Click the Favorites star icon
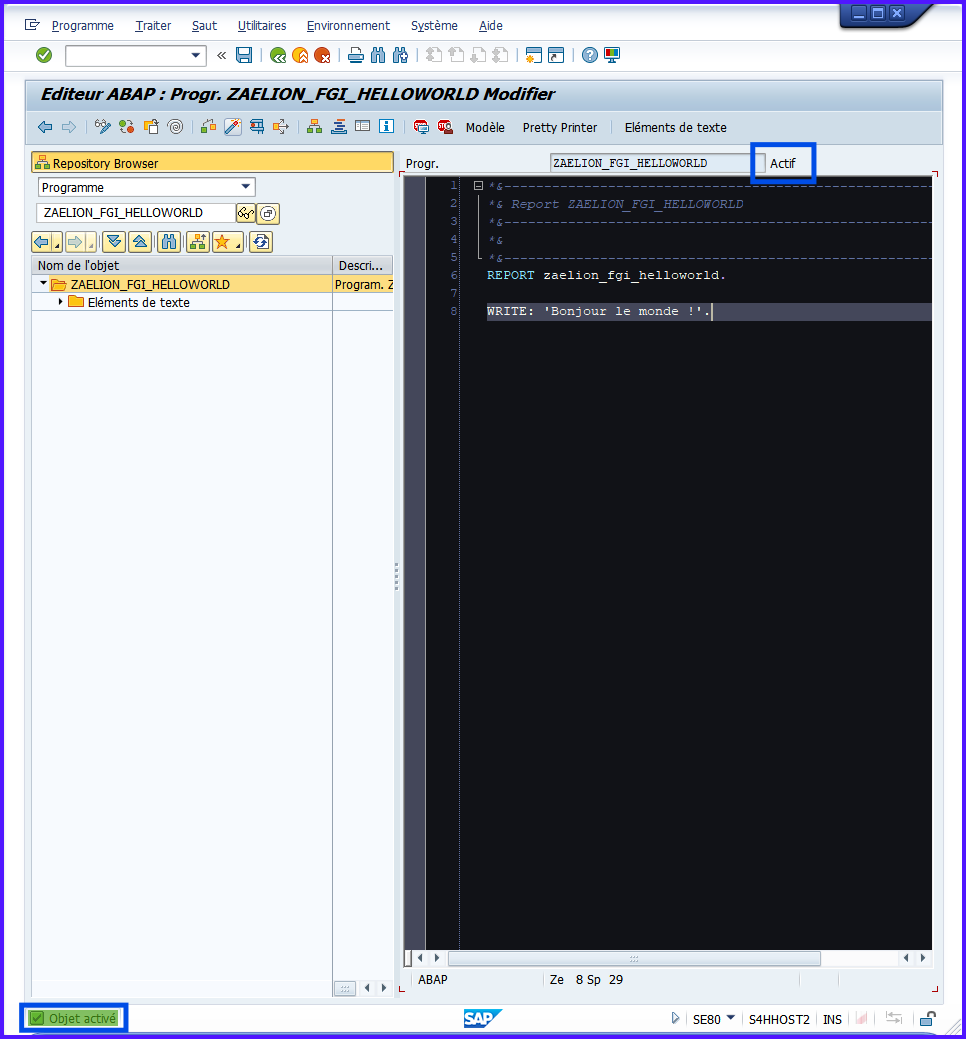This screenshot has height=1039, width=966. point(223,242)
